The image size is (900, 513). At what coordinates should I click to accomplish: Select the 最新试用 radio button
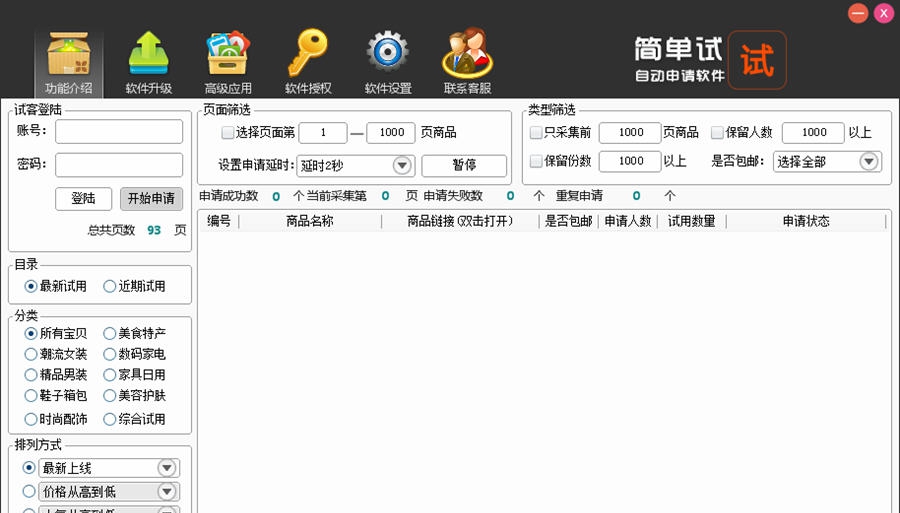[31, 286]
